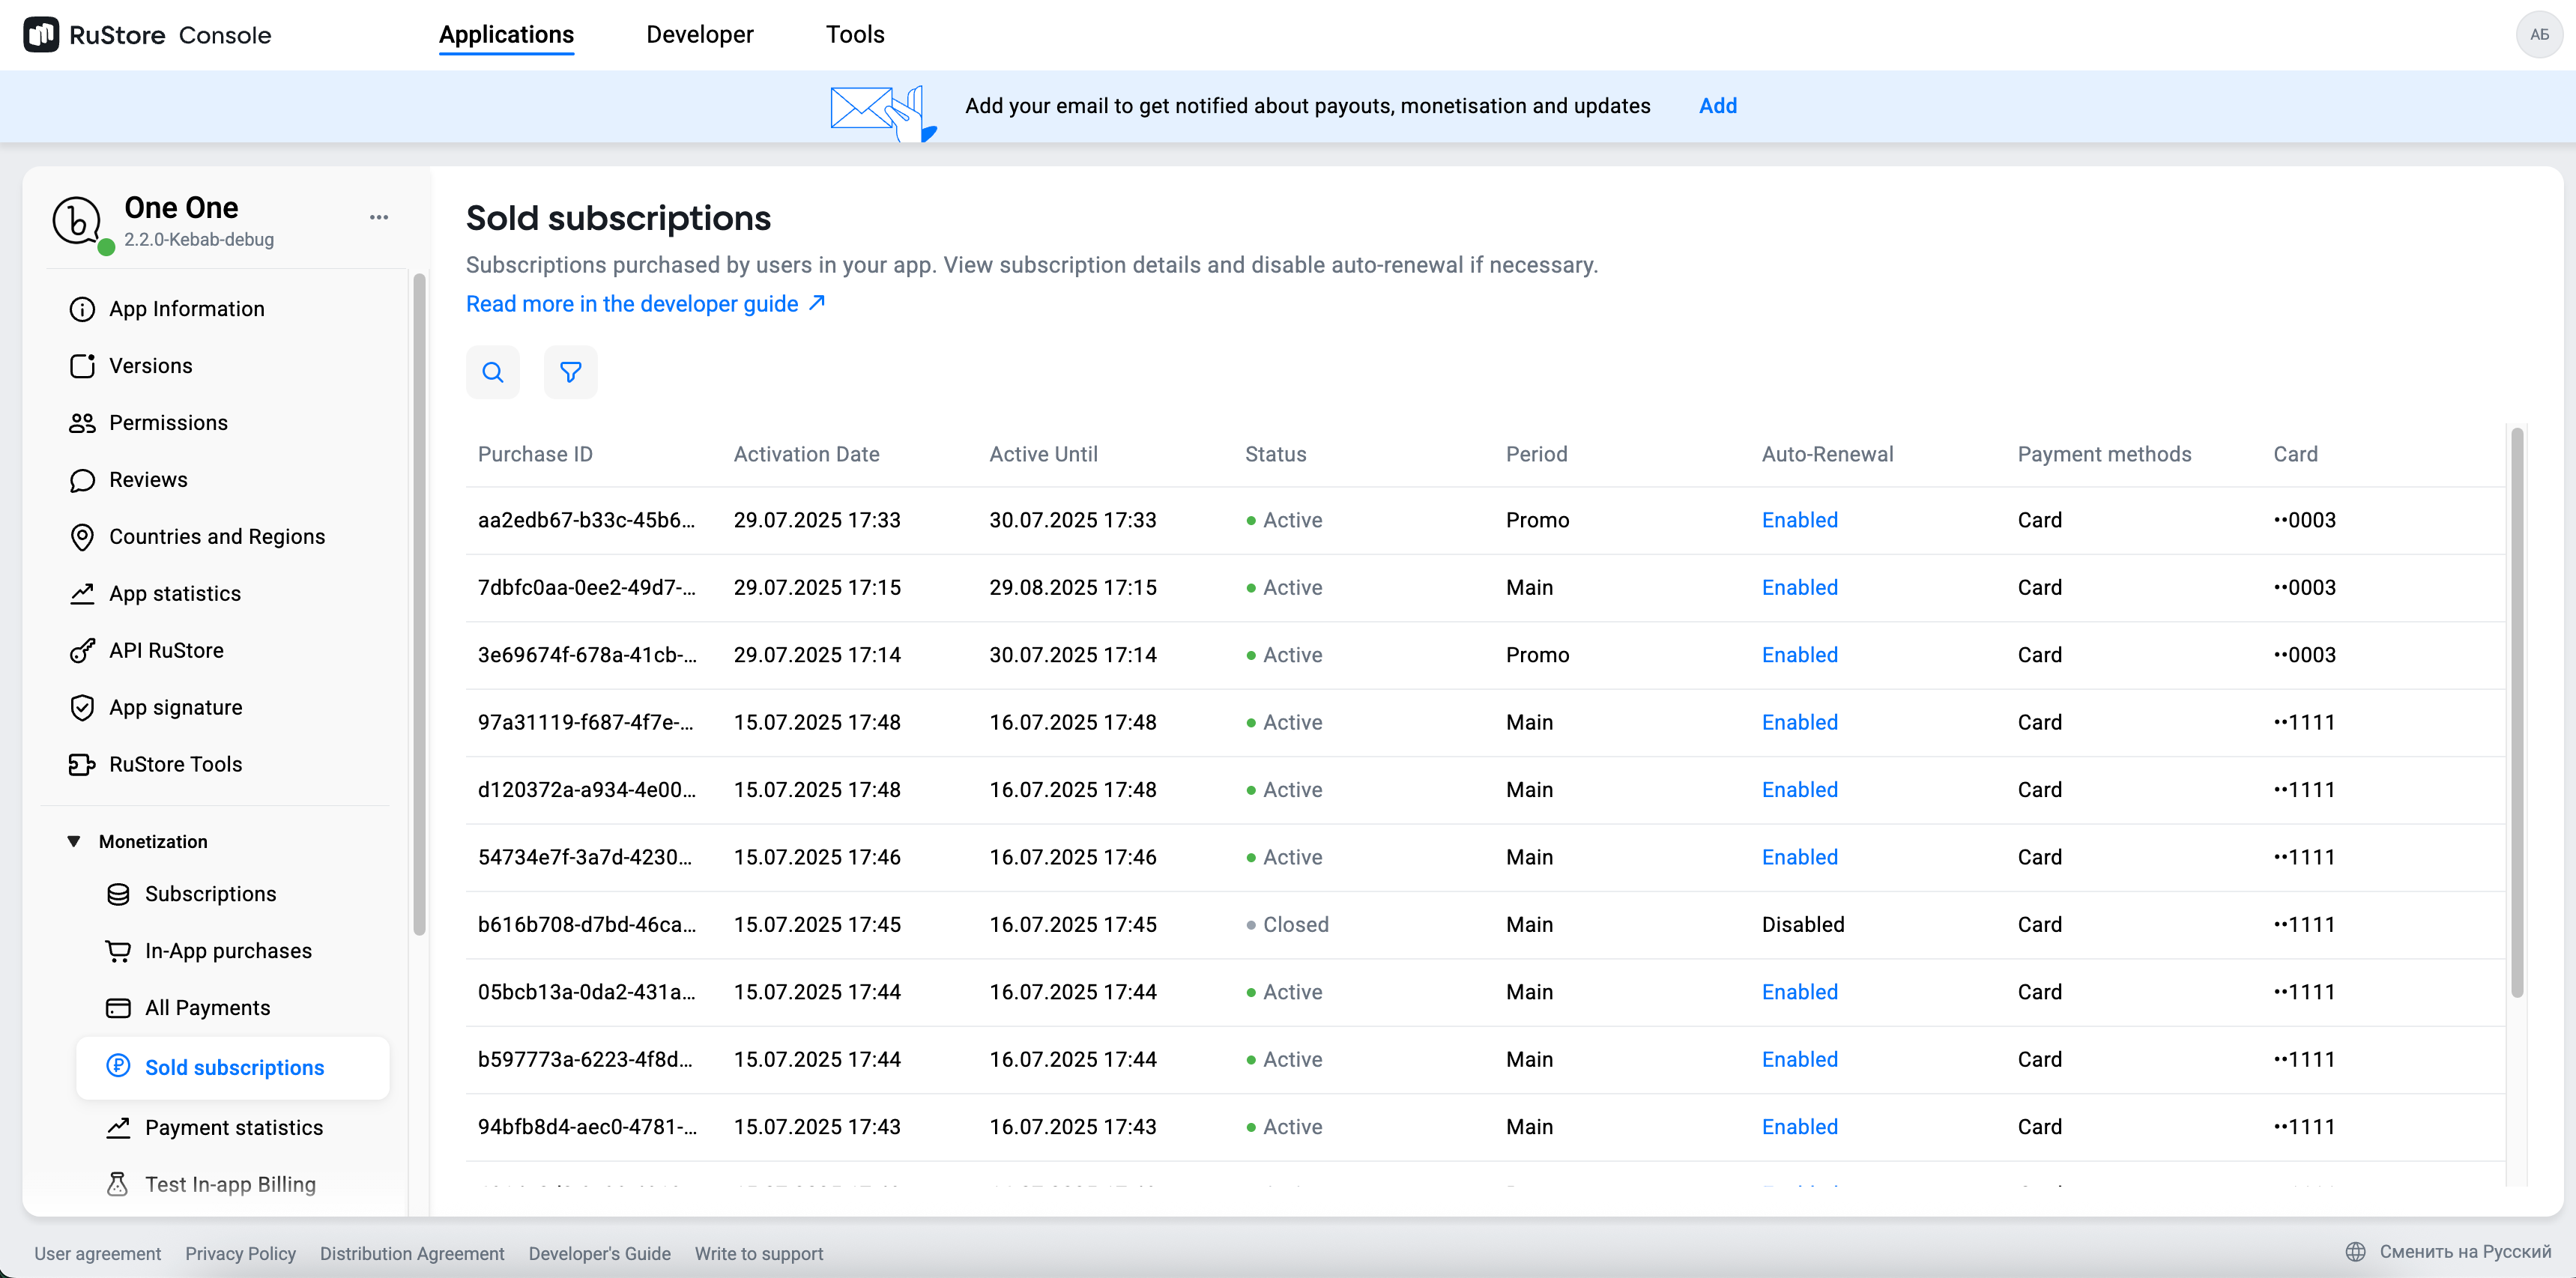Open the filter funnel icon
This screenshot has width=2576, height=1278.
[x=570, y=372]
